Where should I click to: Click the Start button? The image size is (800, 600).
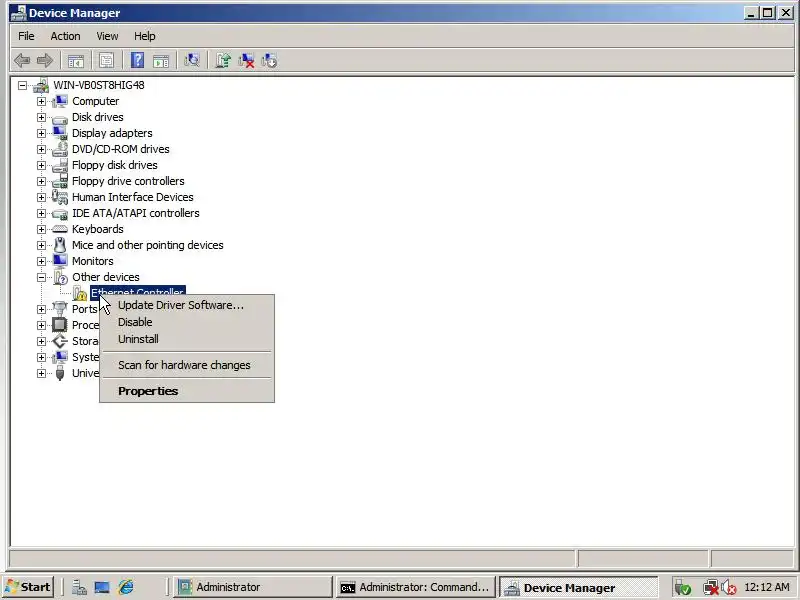click(x=29, y=587)
